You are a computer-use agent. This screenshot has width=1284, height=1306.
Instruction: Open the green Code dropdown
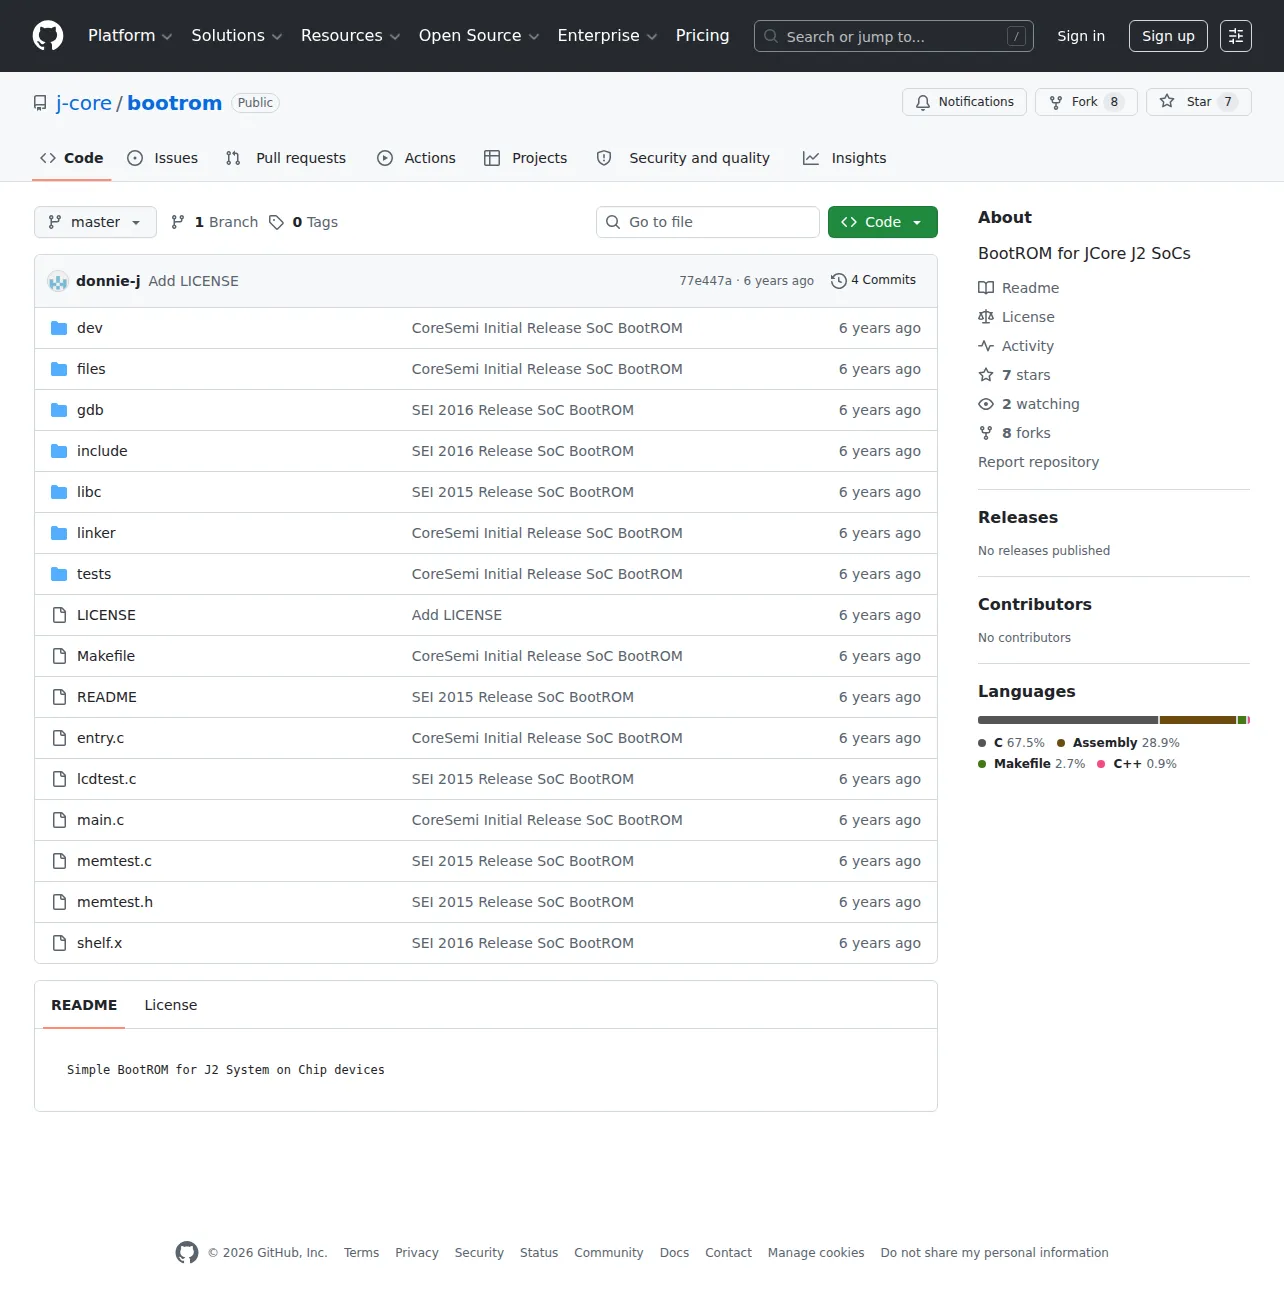[x=882, y=222]
